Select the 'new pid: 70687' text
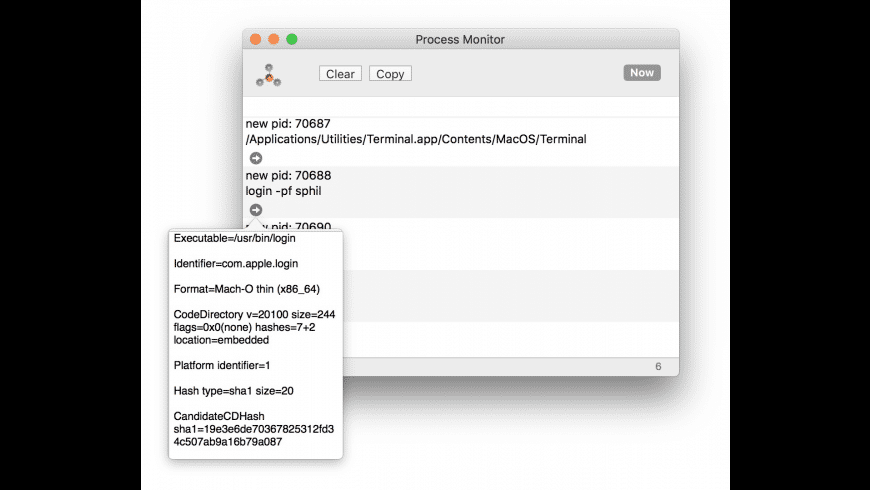The height and width of the screenshot is (490, 870). pyautogui.click(x=288, y=124)
